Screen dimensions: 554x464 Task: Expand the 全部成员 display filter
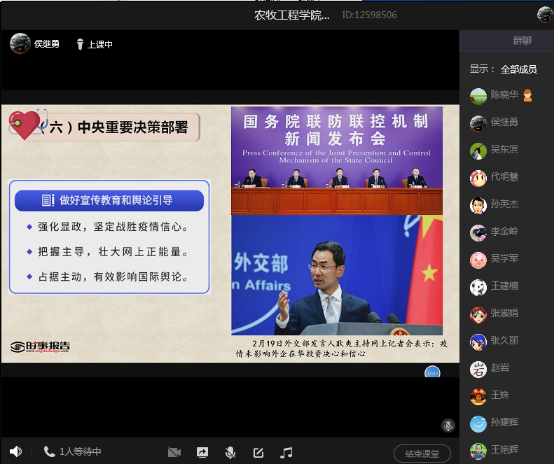pyautogui.click(x=519, y=69)
